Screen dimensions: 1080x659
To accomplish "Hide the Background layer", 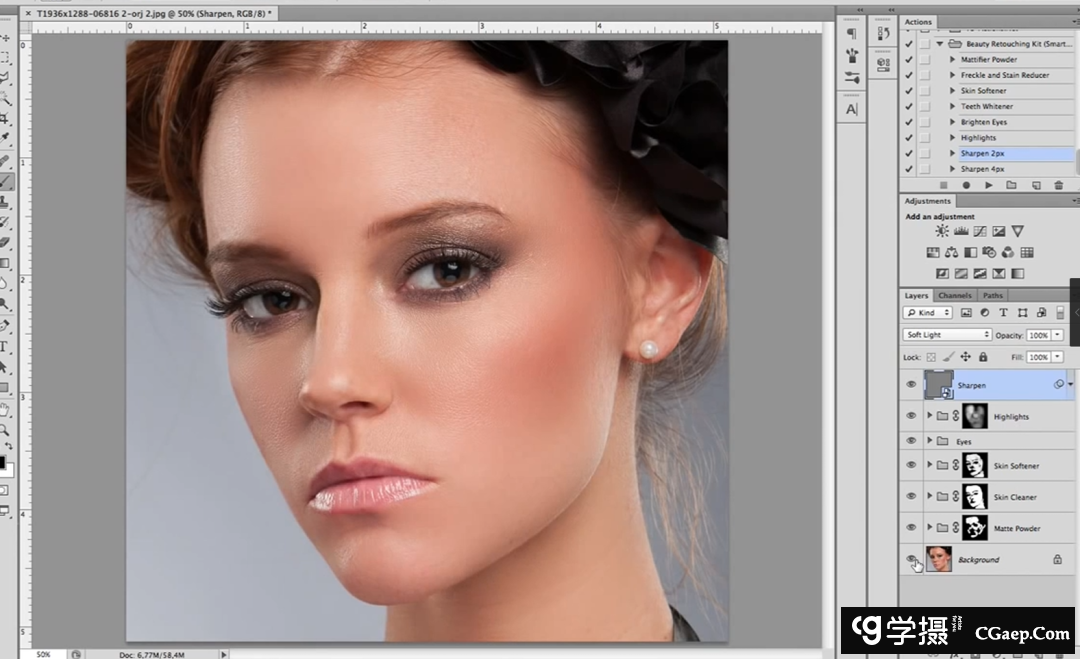I will (x=911, y=560).
